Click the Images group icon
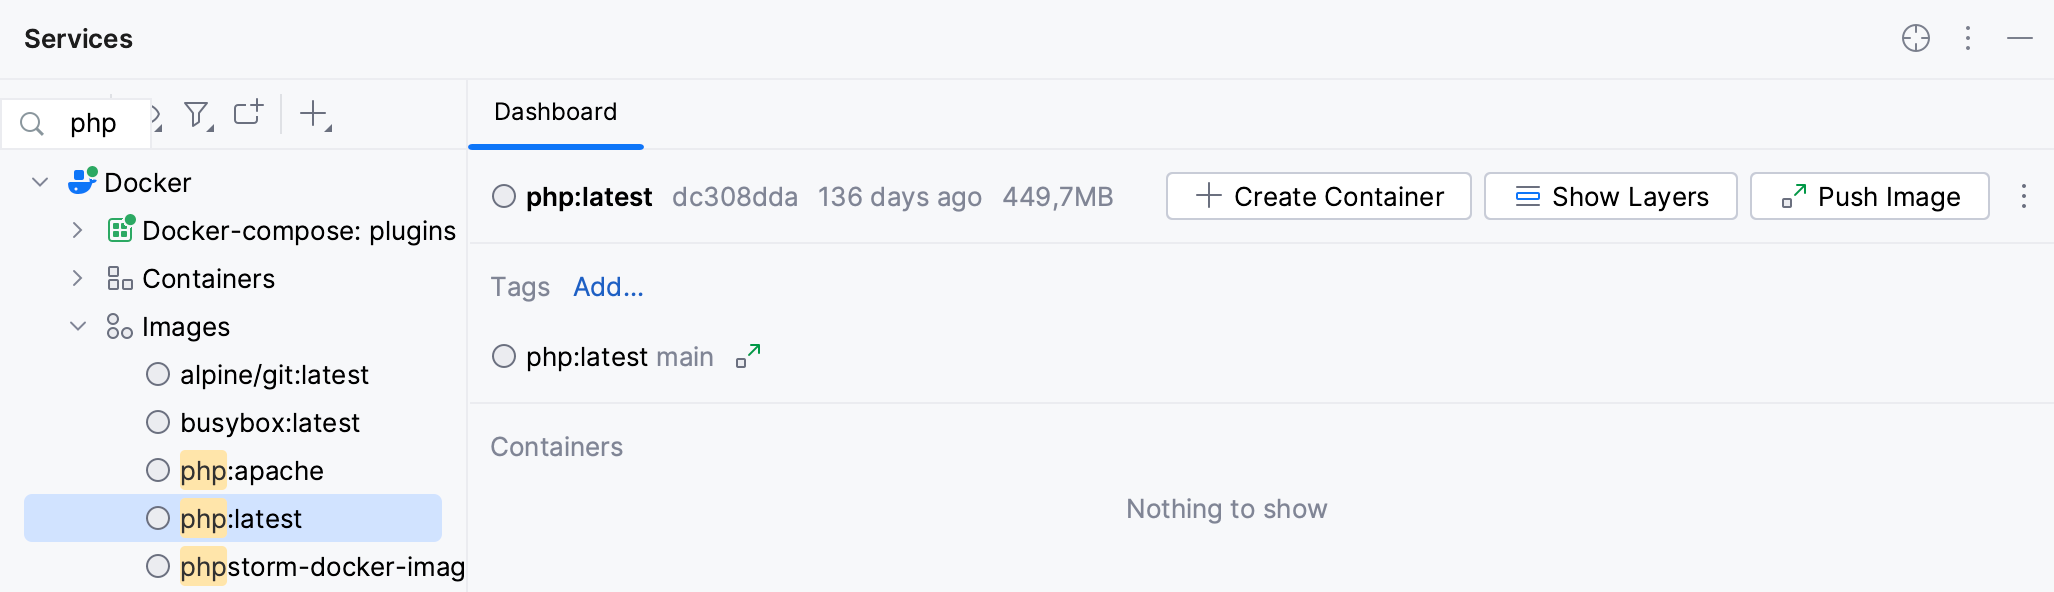The width and height of the screenshot is (2054, 592). click(118, 326)
